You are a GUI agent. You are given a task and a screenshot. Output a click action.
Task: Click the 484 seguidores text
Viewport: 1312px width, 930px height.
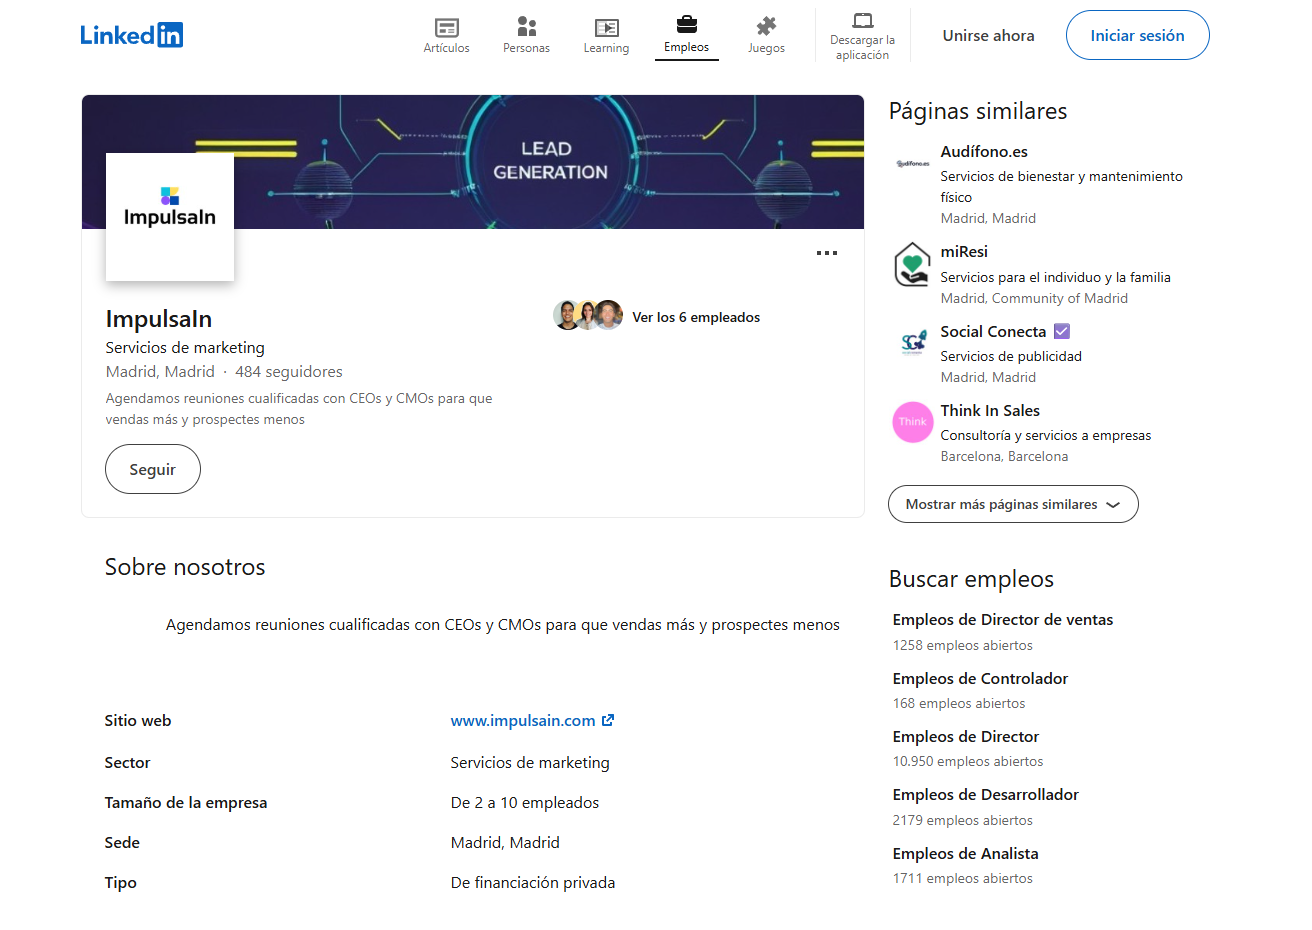click(289, 371)
